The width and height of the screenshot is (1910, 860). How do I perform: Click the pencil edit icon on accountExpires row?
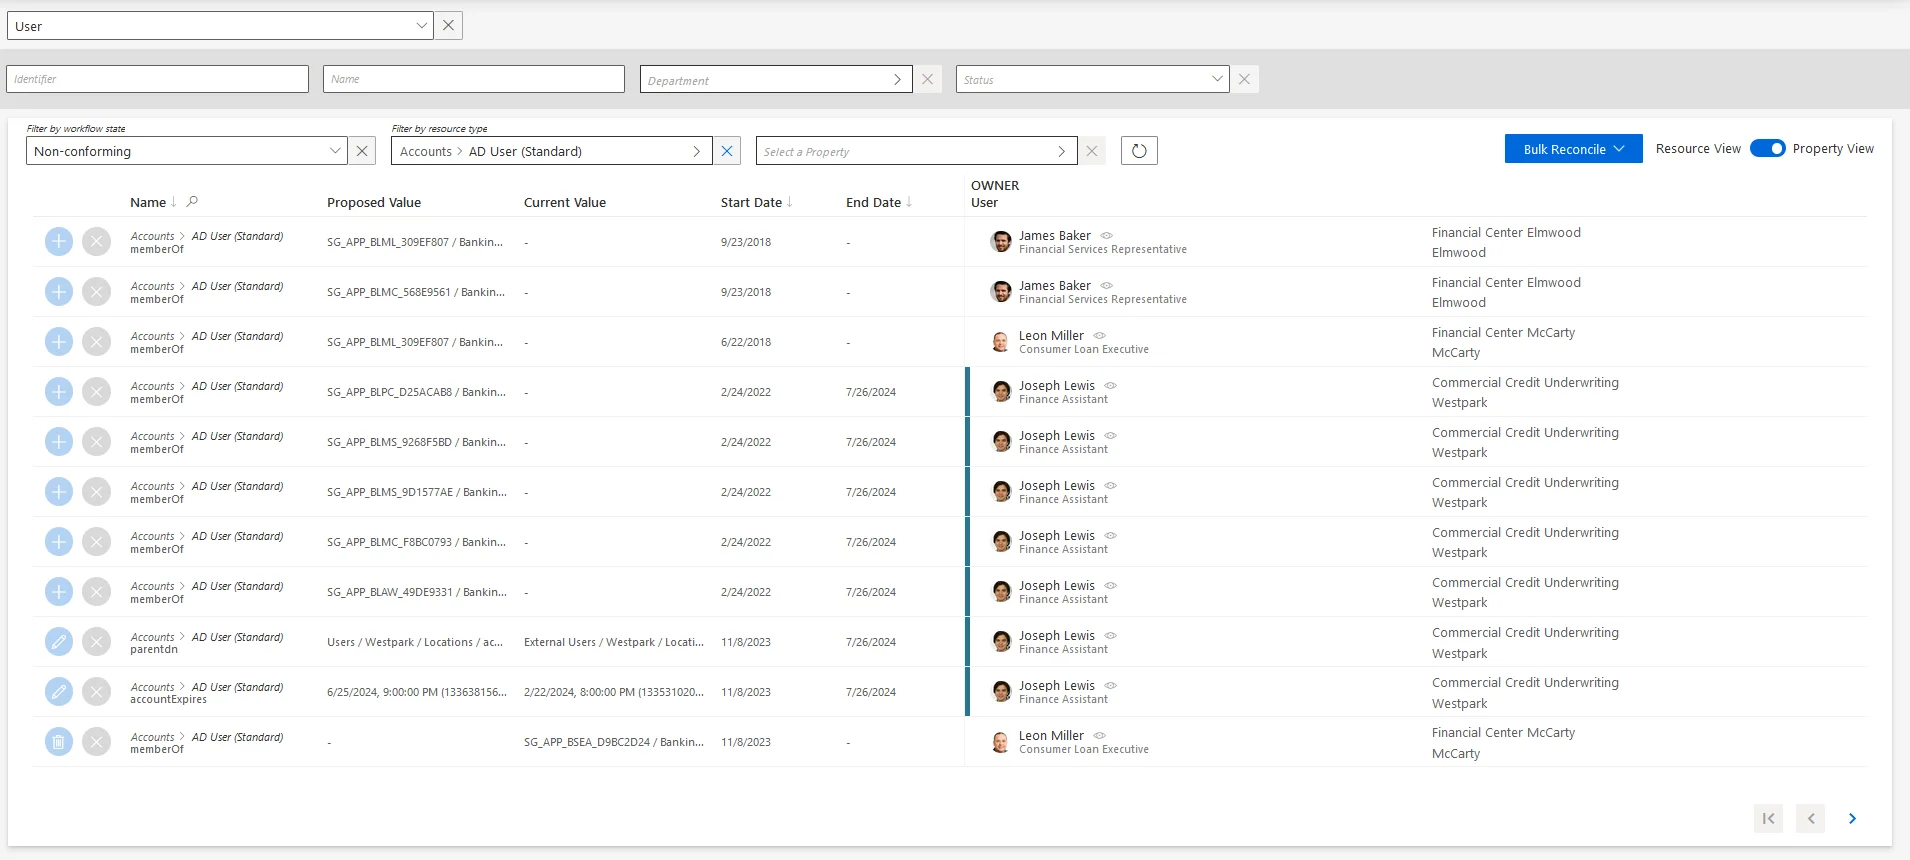pos(59,692)
